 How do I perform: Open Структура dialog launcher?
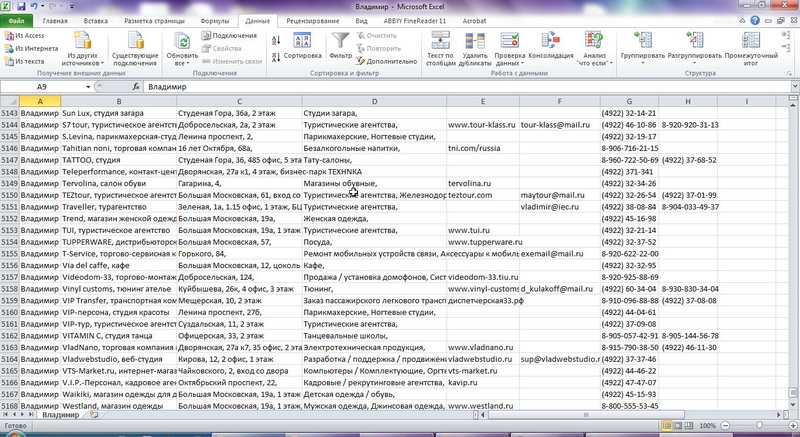coord(790,74)
